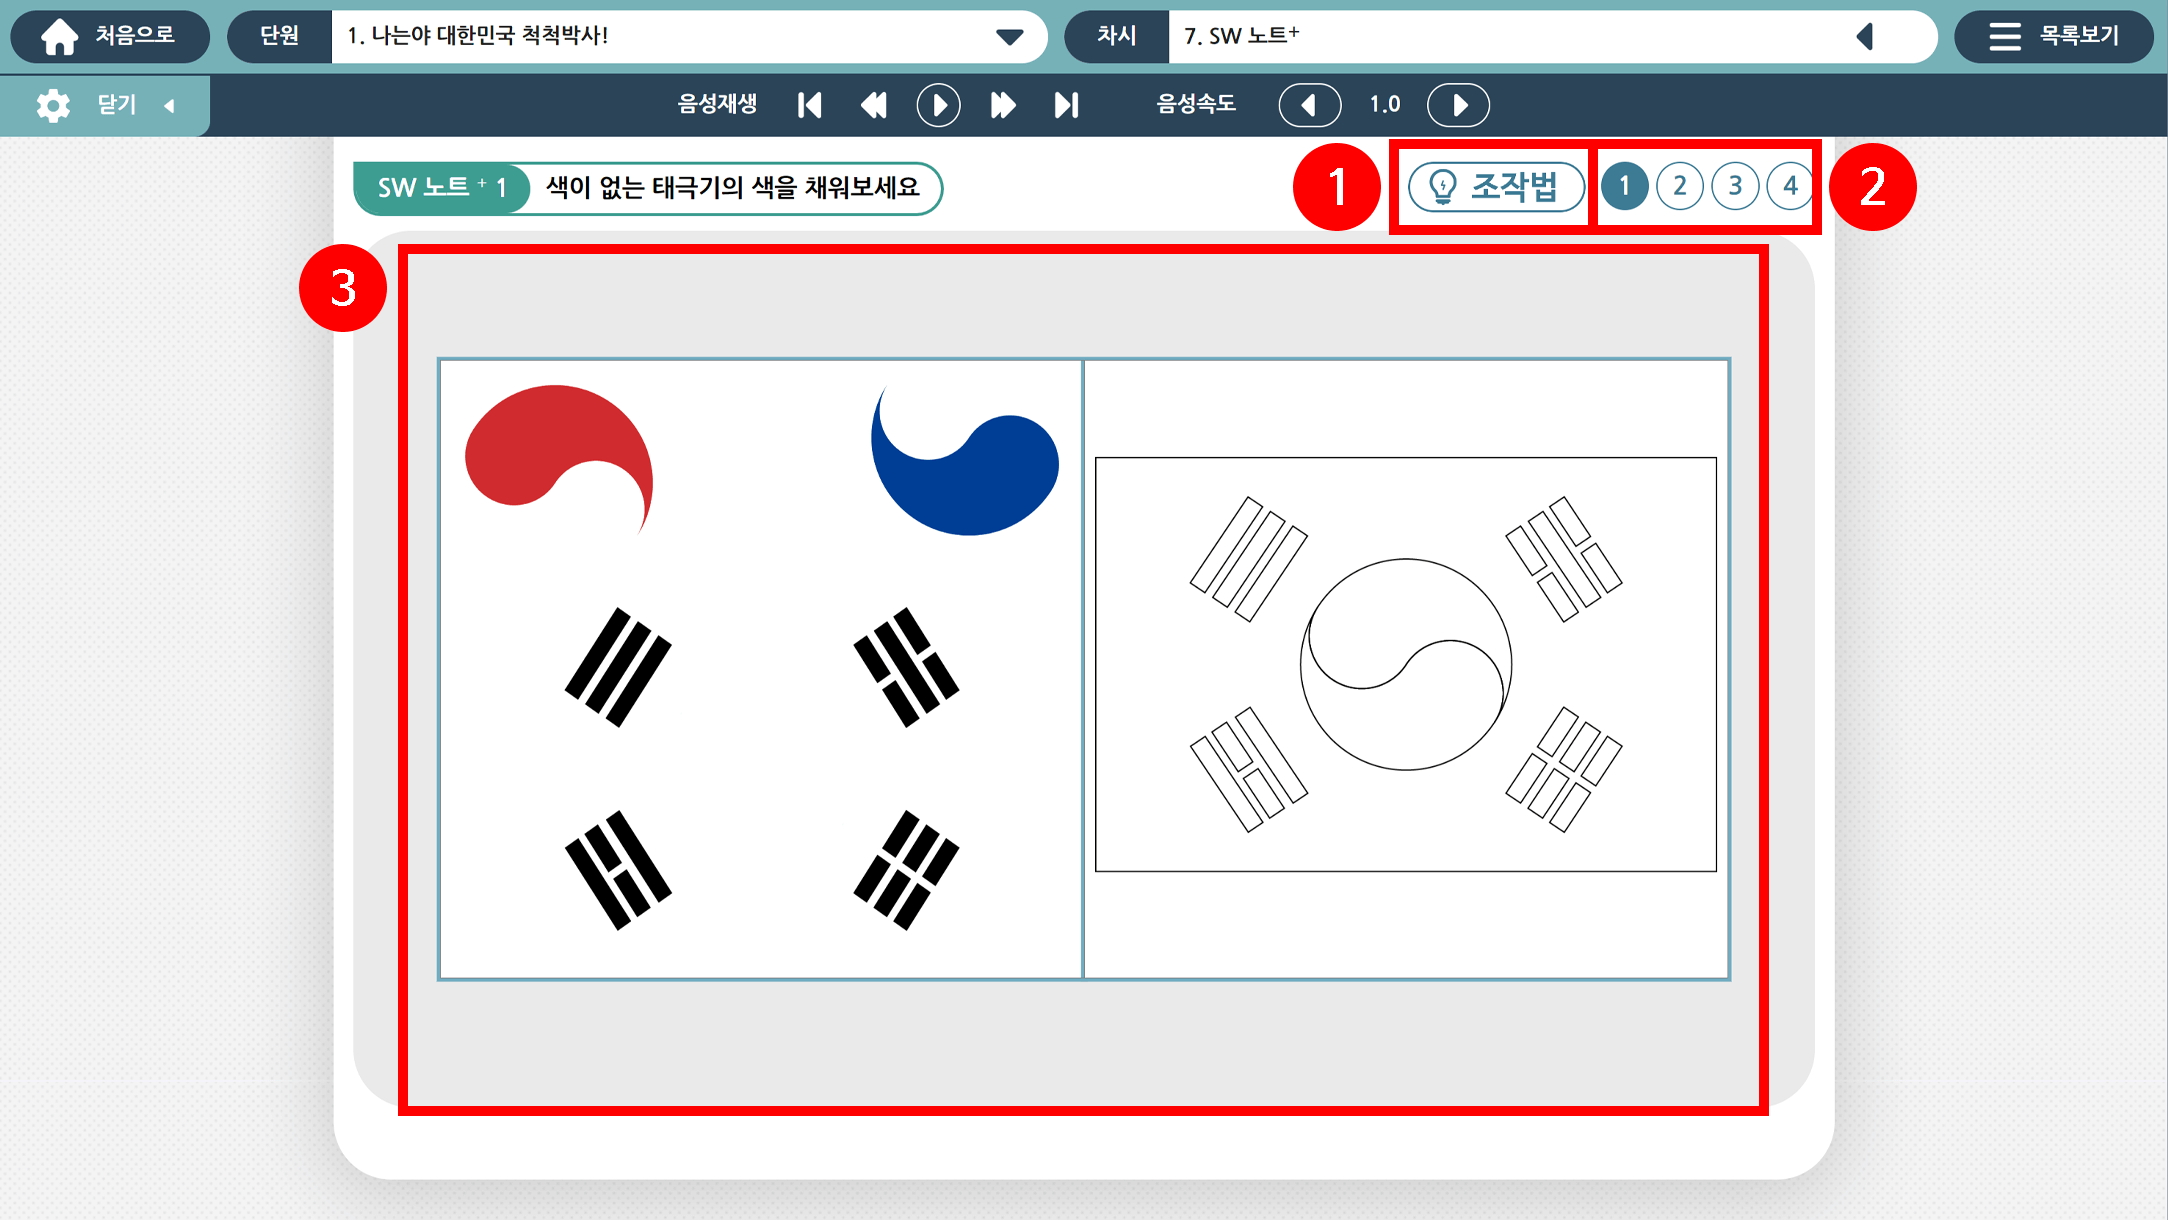
Task: Click the 1.0 audio speed value
Action: coord(1385,104)
